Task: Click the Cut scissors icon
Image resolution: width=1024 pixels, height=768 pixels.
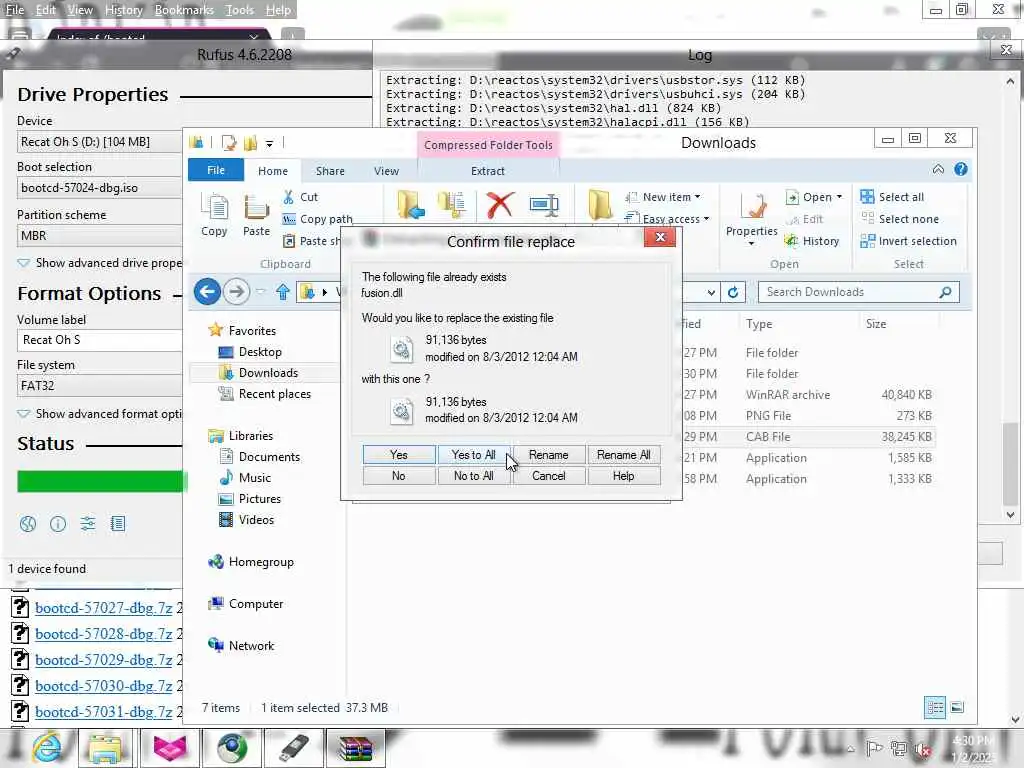Action: (x=288, y=197)
